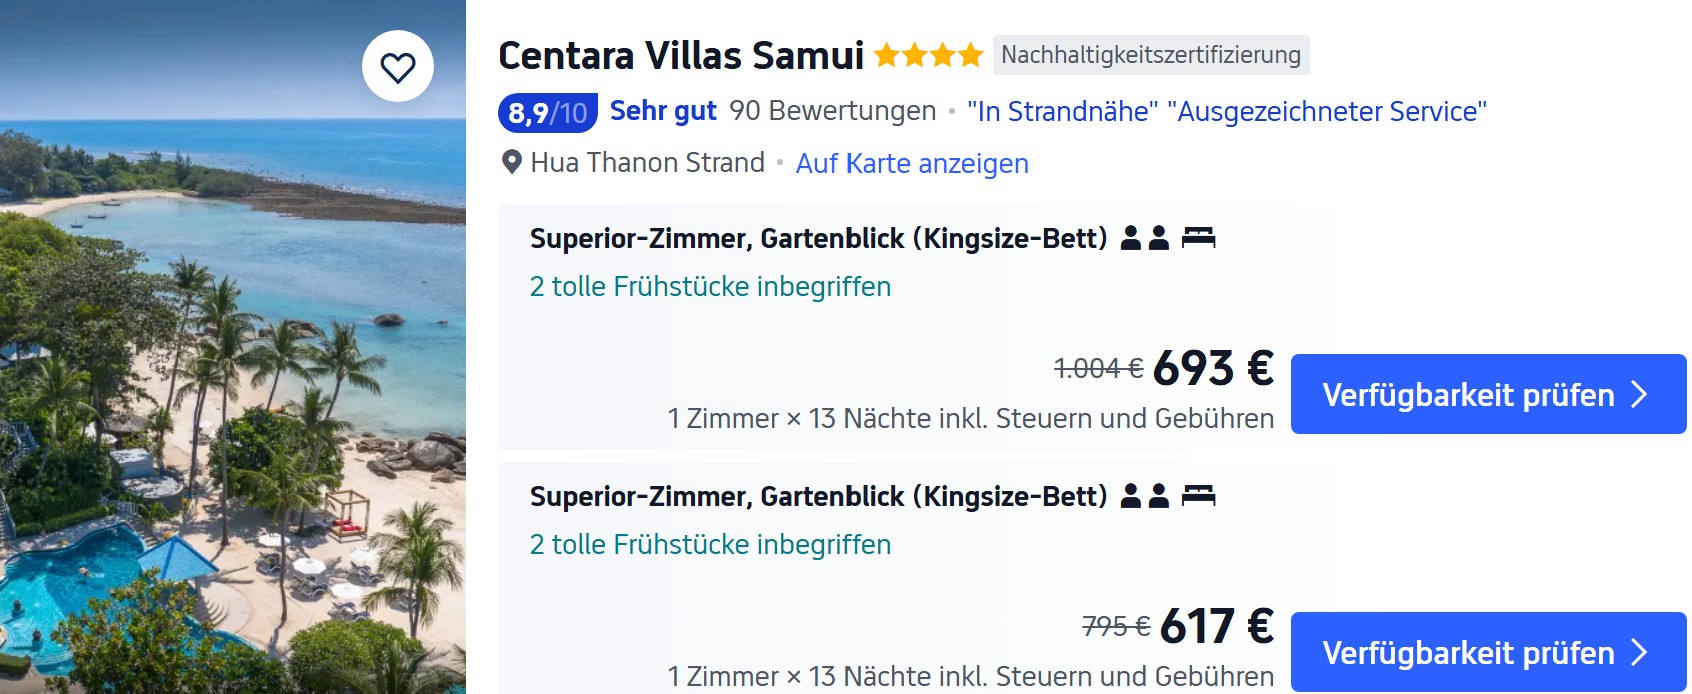Open the beach resort hotel photo
Screen dimensions: 1692x694
232,400
